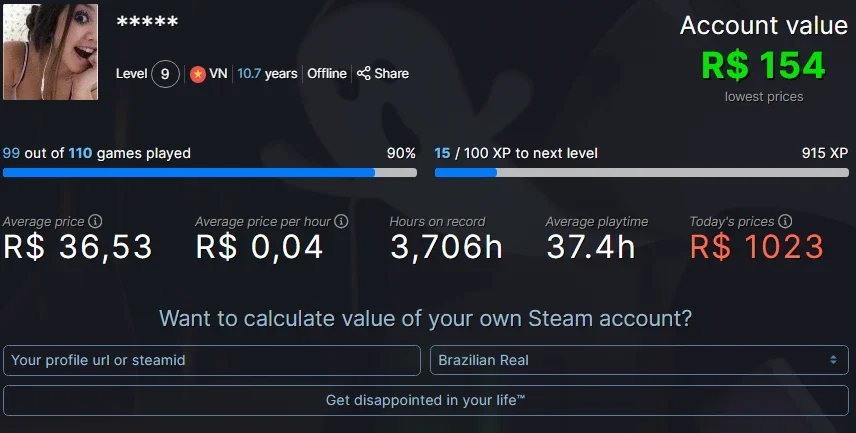Click the 10.7 years account age
This screenshot has height=433, width=856.
pos(268,74)
